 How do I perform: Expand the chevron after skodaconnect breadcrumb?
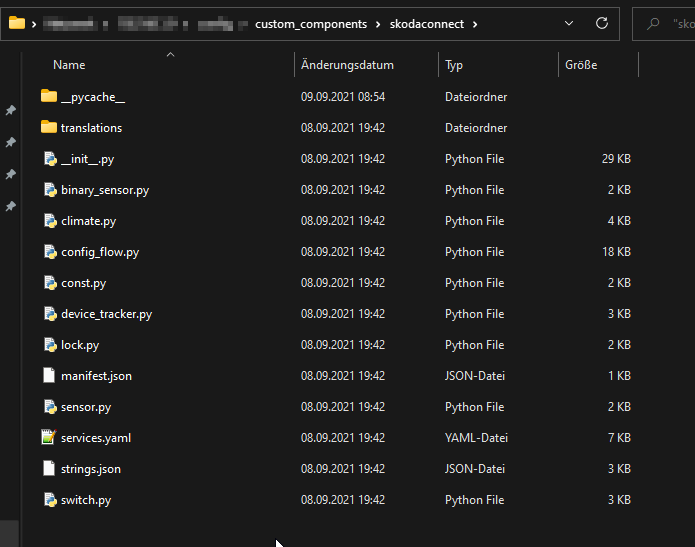[x=474, y=24]
